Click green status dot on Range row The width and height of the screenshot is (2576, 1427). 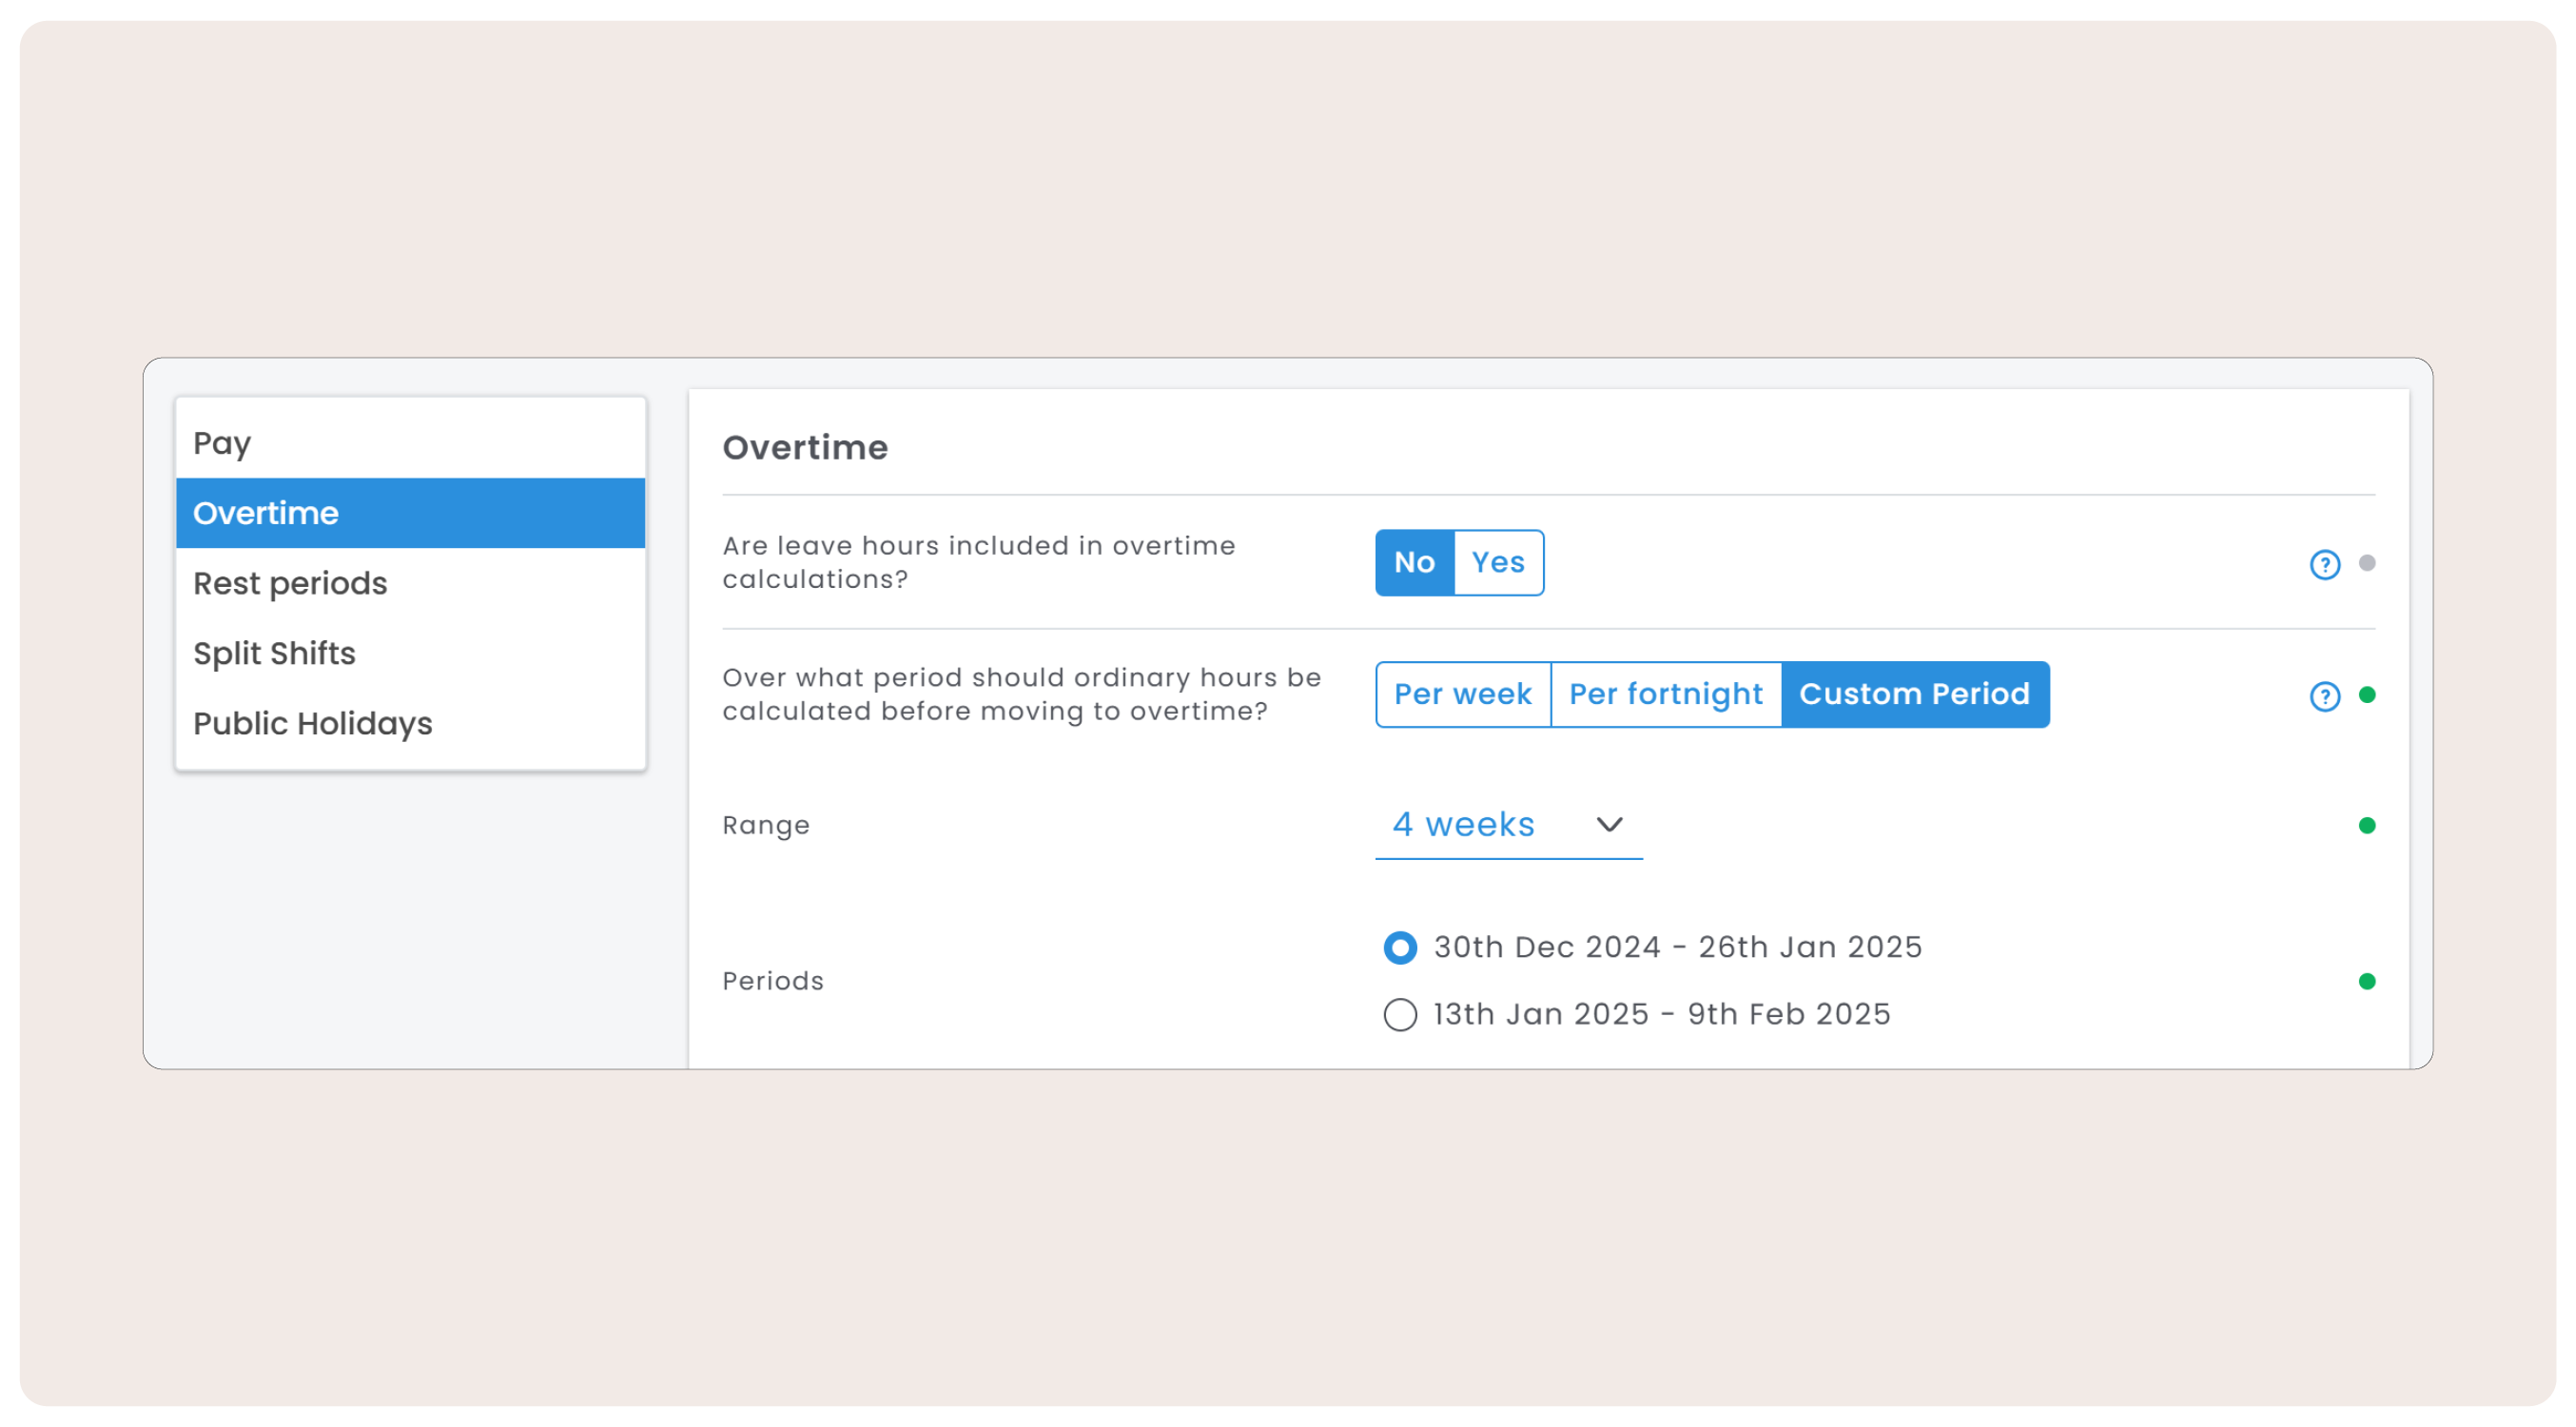[2366, 825]
